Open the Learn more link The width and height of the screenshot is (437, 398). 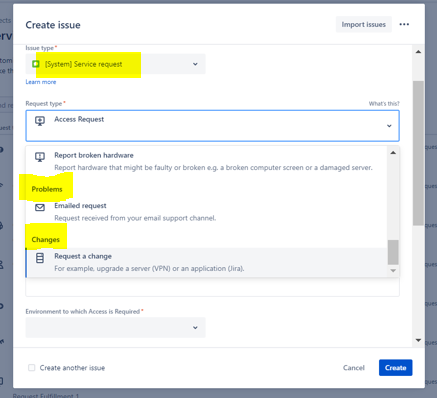click(41, 82)
